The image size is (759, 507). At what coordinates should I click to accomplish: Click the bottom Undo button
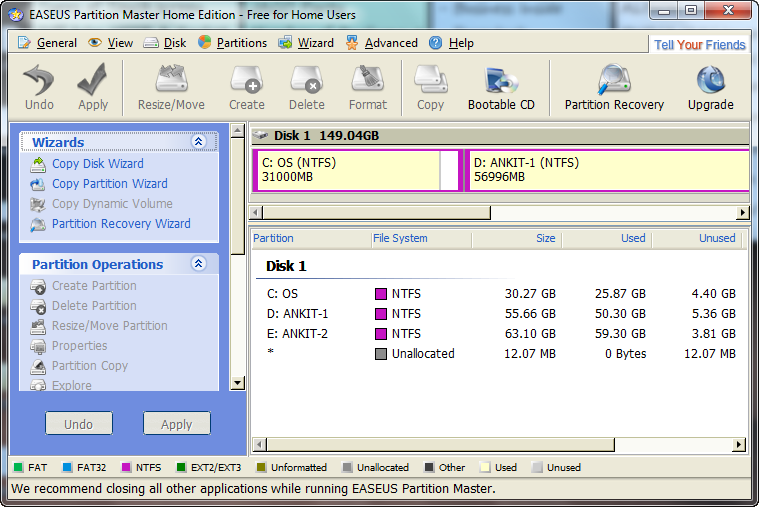79,424
